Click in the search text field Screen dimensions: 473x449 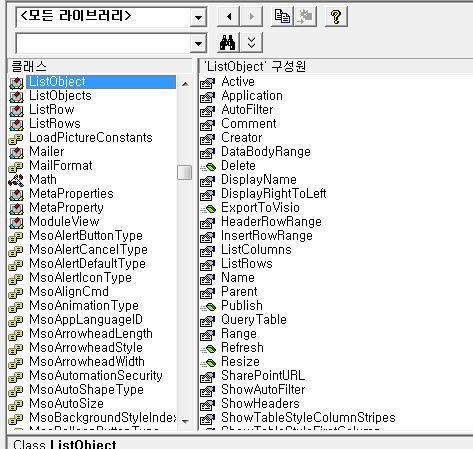coord(103,43)
